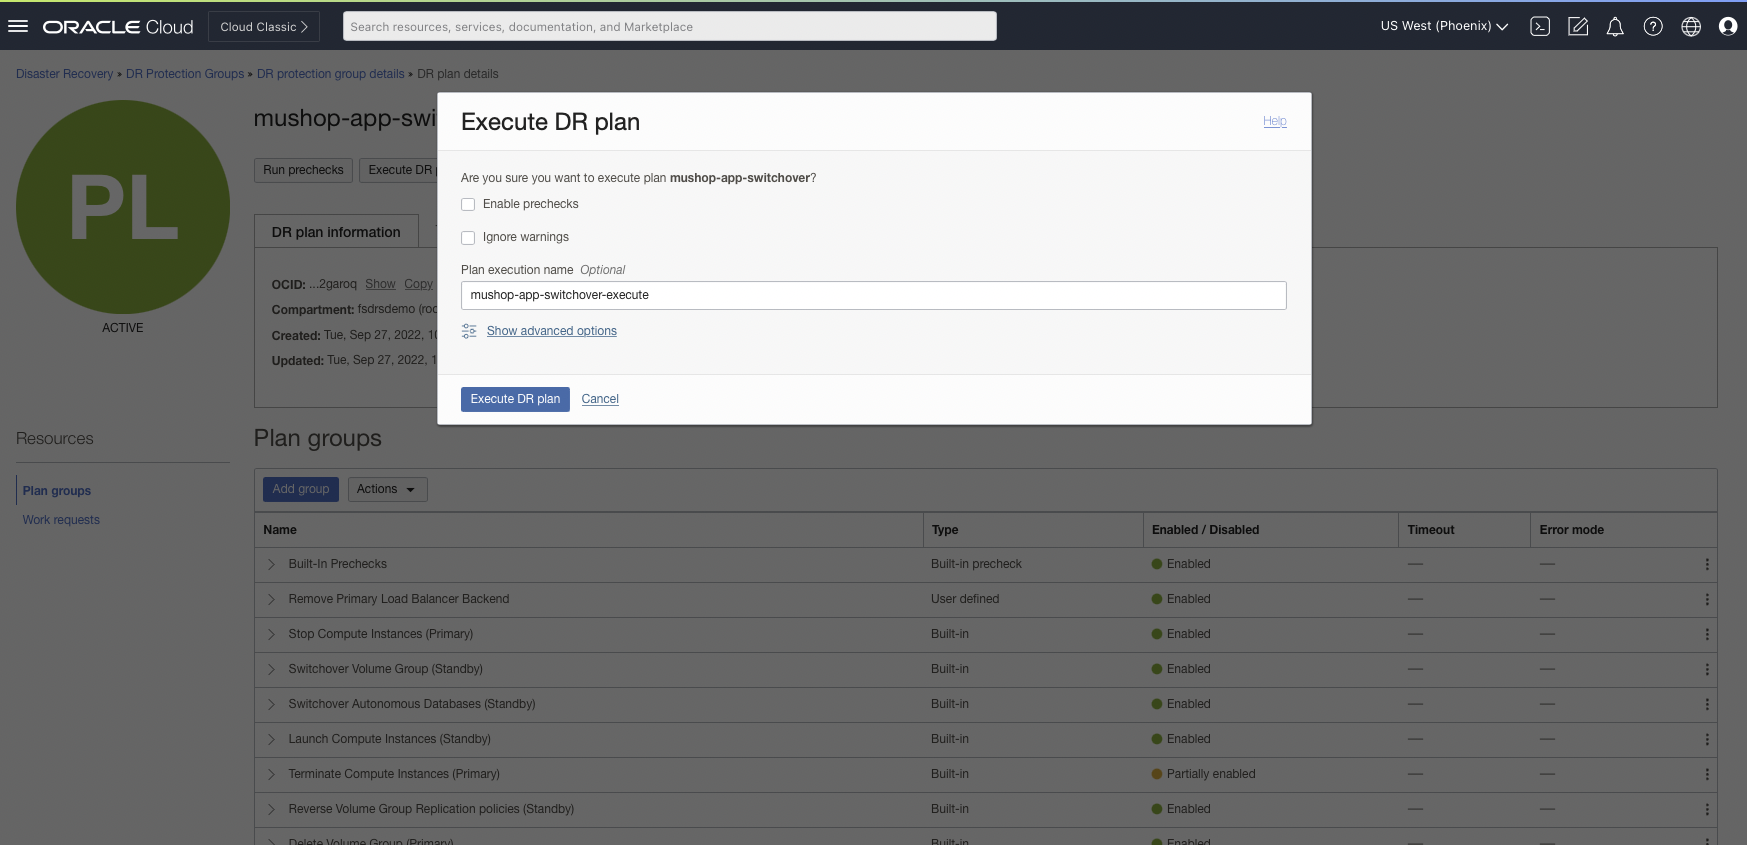Open the notifications bell
Screen dimensions: 1747x845
tap(1615, 27)
